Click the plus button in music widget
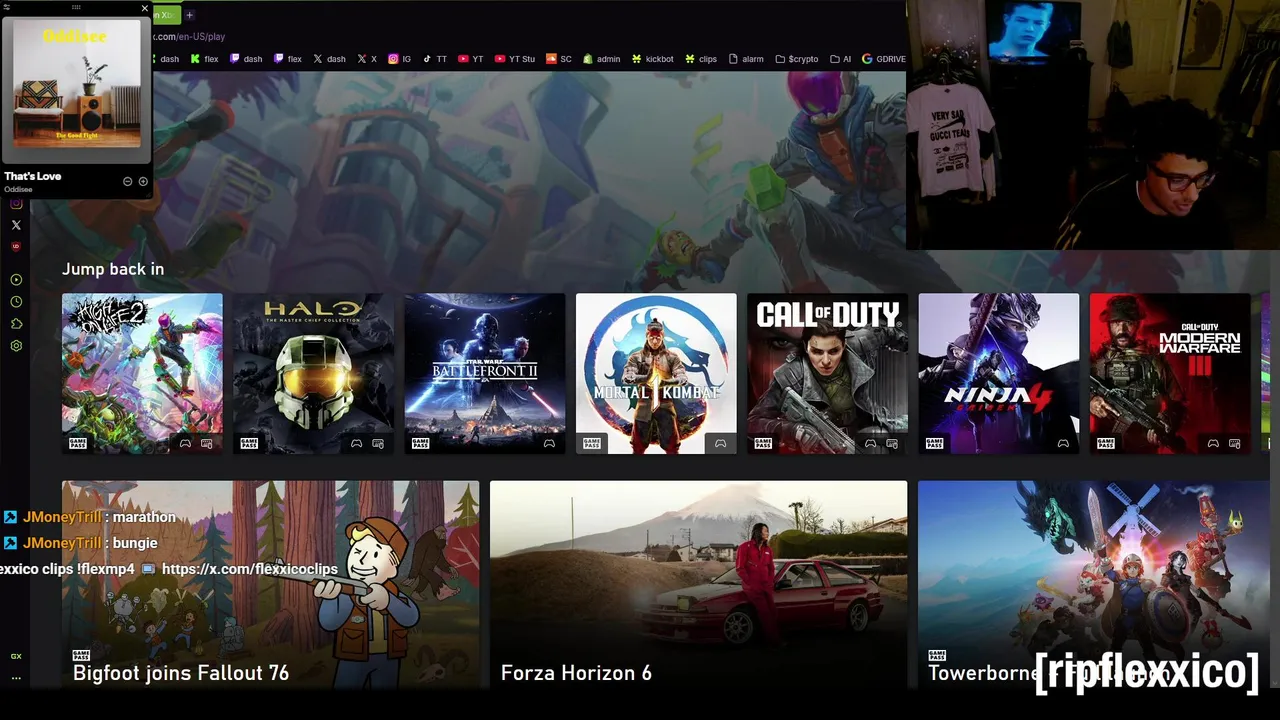This screenshot has height=720, width=1280. (x=143, y=181)
